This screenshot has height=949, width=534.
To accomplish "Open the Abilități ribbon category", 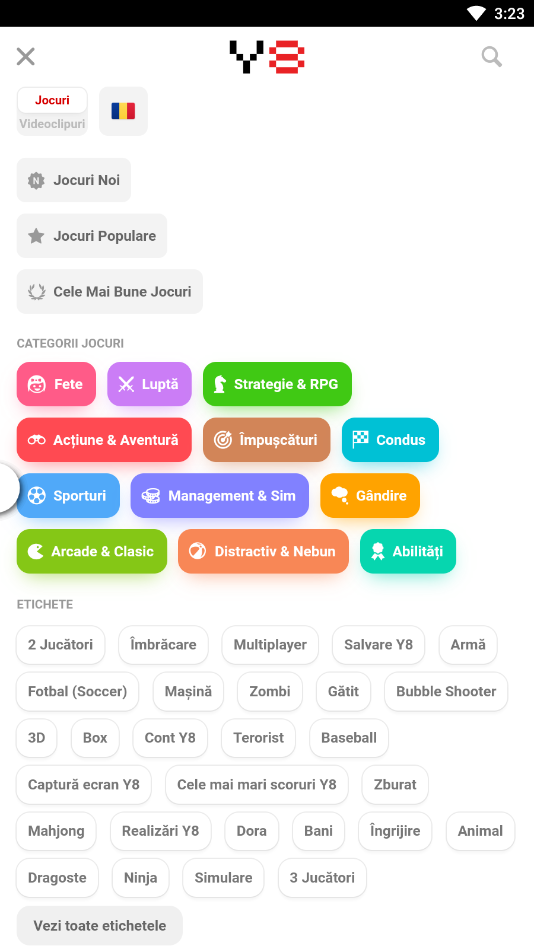I will 408,551.
